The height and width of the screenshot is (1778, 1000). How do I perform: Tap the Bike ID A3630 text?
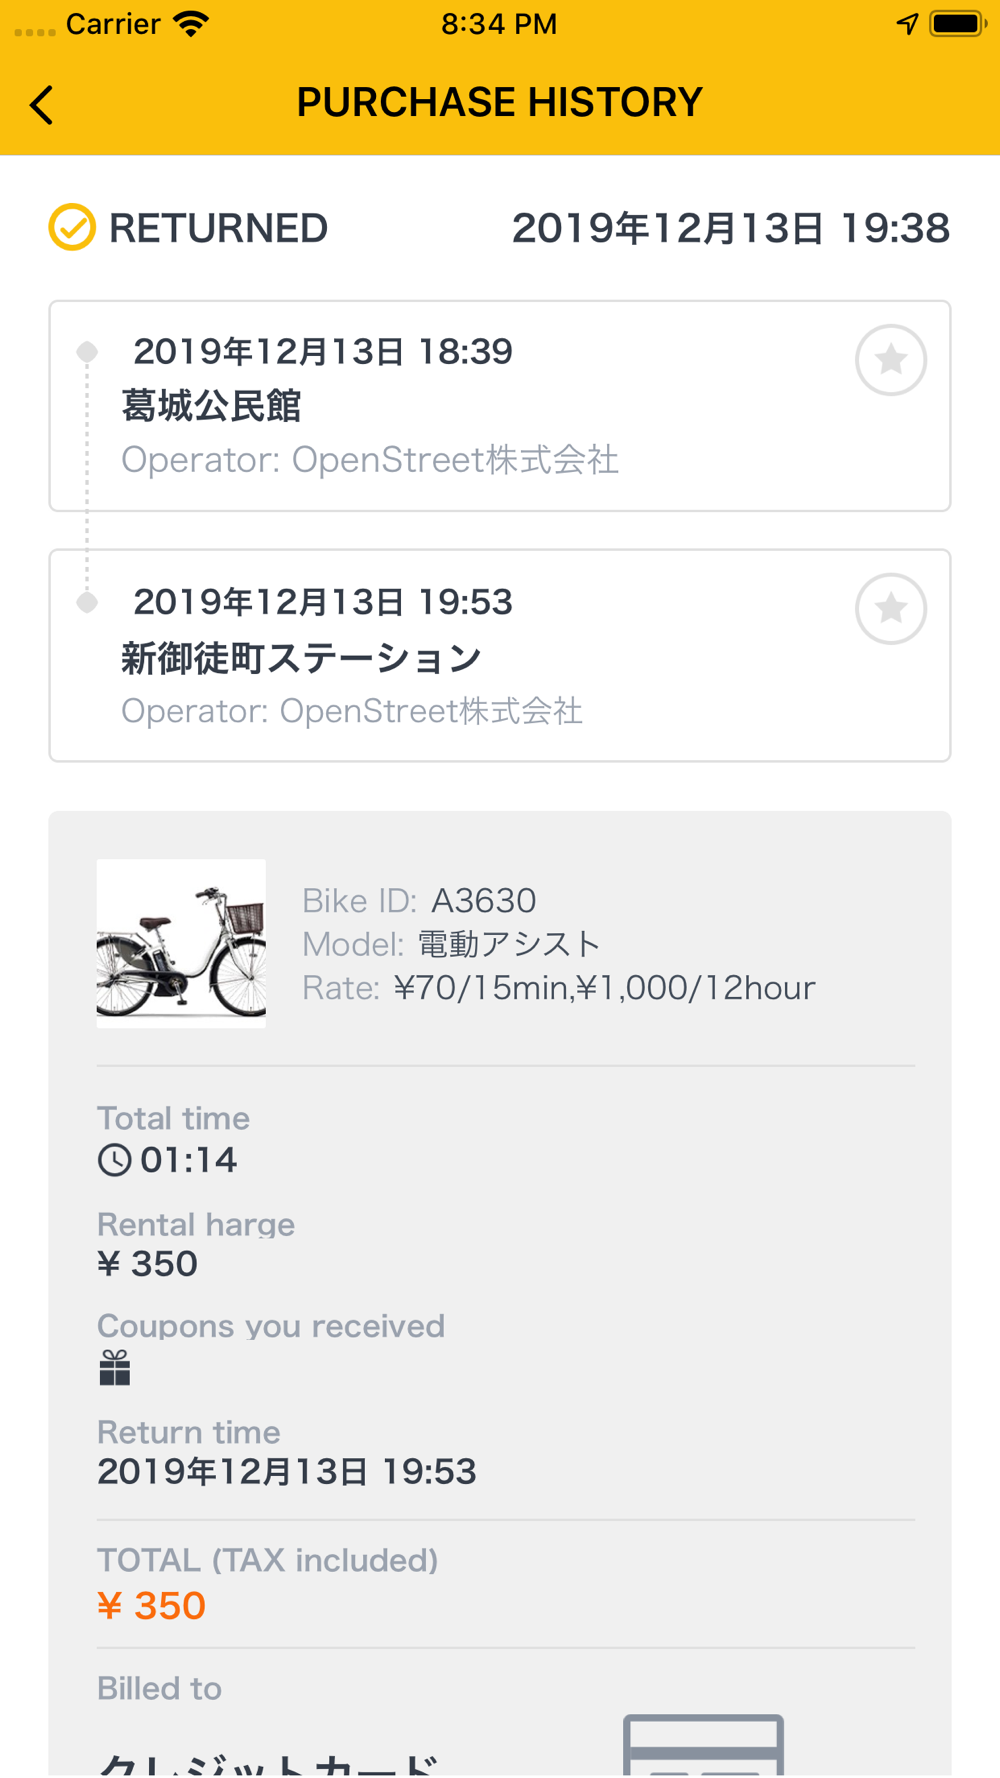tap(419, 901)
